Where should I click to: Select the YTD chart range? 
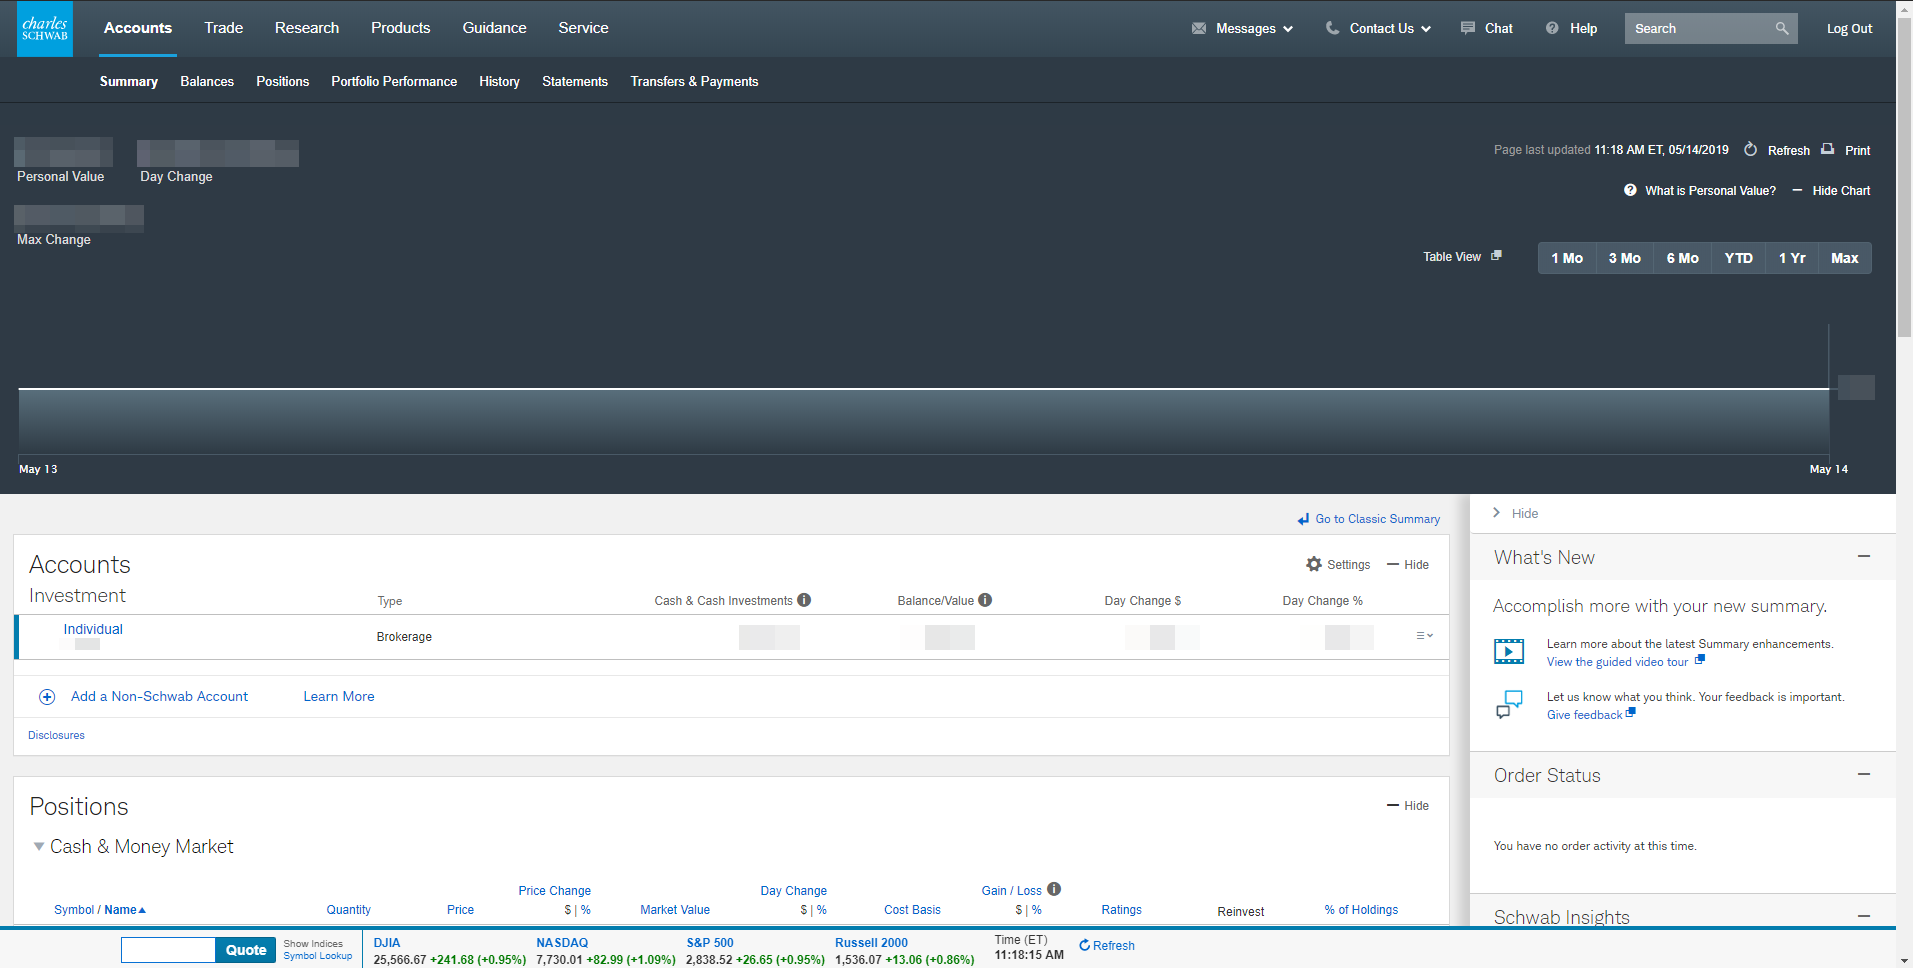click(x=1738, y=258)
